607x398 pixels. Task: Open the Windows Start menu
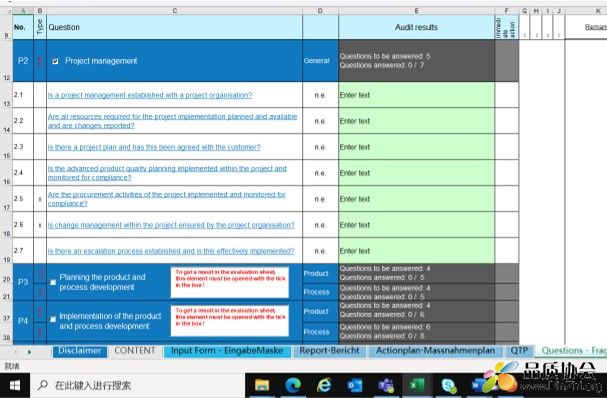tap(15, 385)
